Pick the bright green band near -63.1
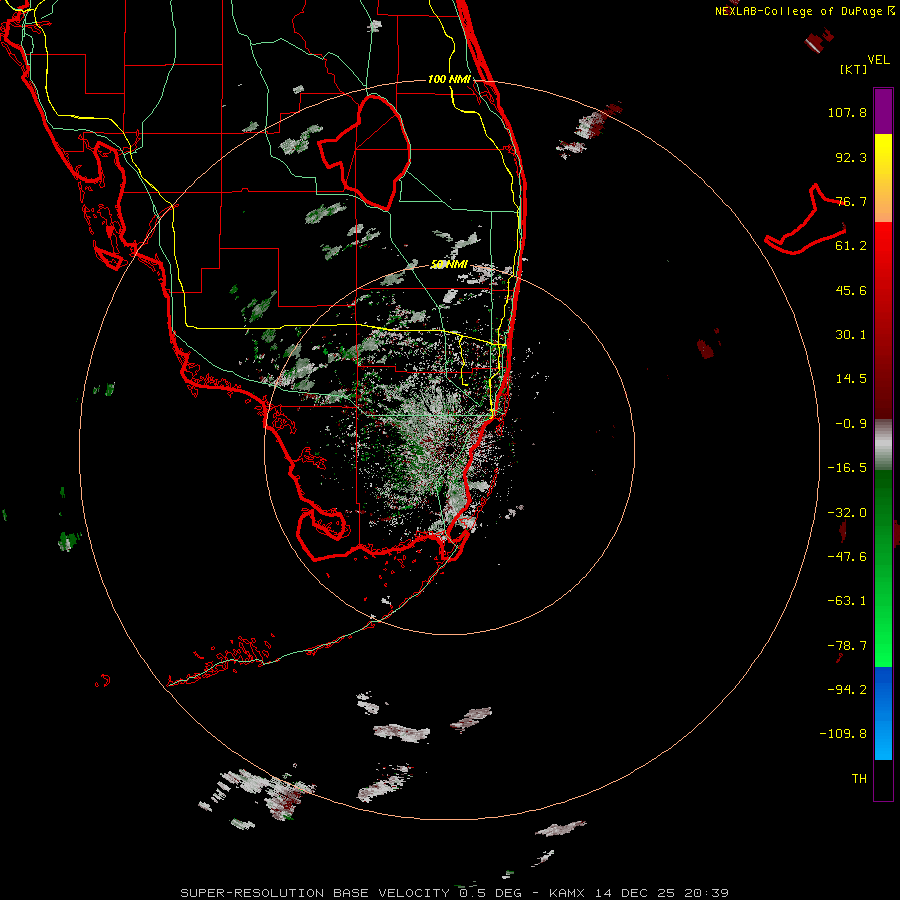The width and height of the screenshot is (900, 900). 883,603
